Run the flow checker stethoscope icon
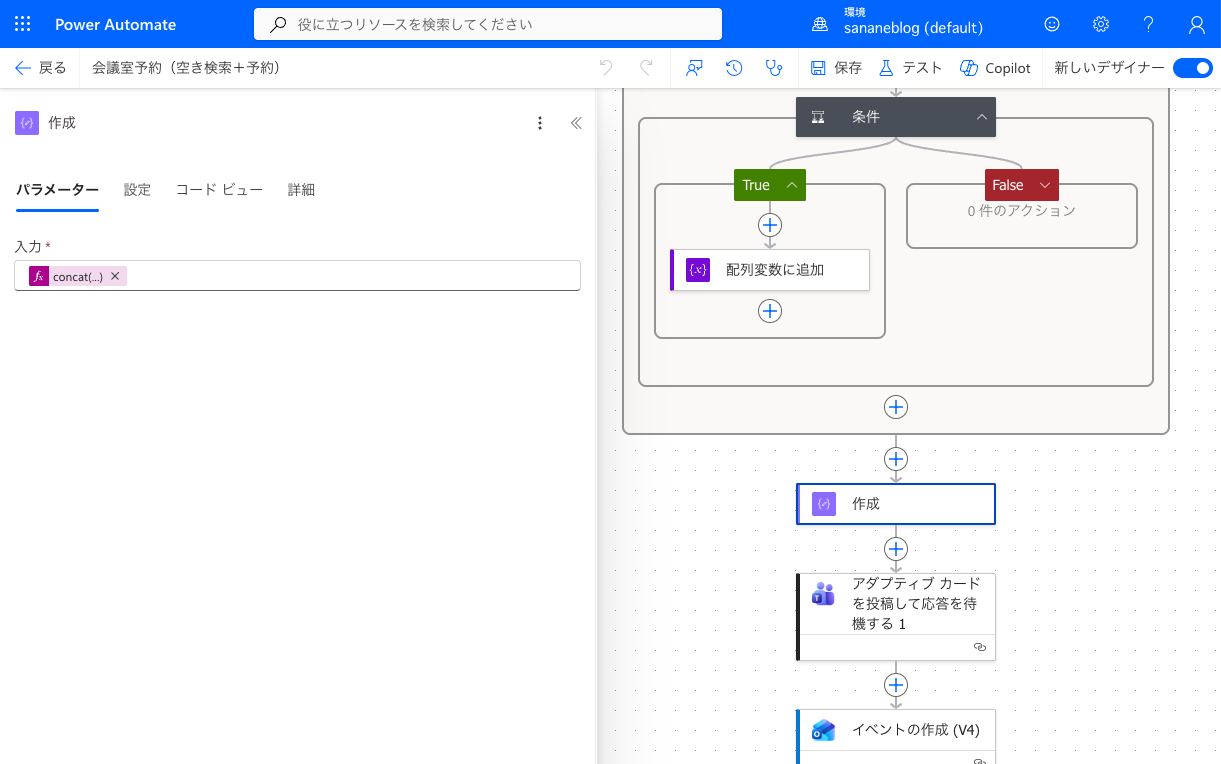This screenshot has width=1221, height=764. [x=773, y=68]
